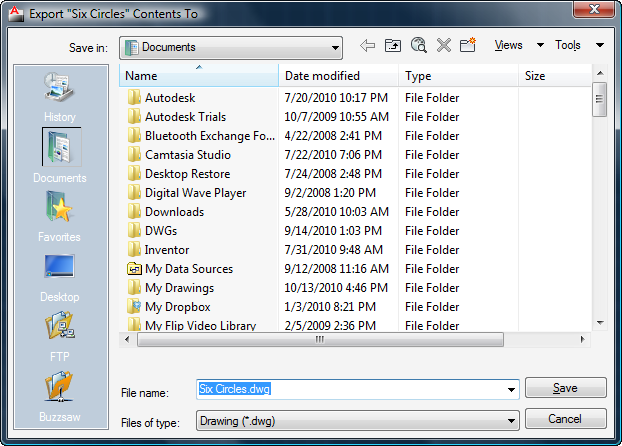Viewport: 622px width, 446px height.
Task: Click the Delete X icon
Action: [x=444, y=46]
